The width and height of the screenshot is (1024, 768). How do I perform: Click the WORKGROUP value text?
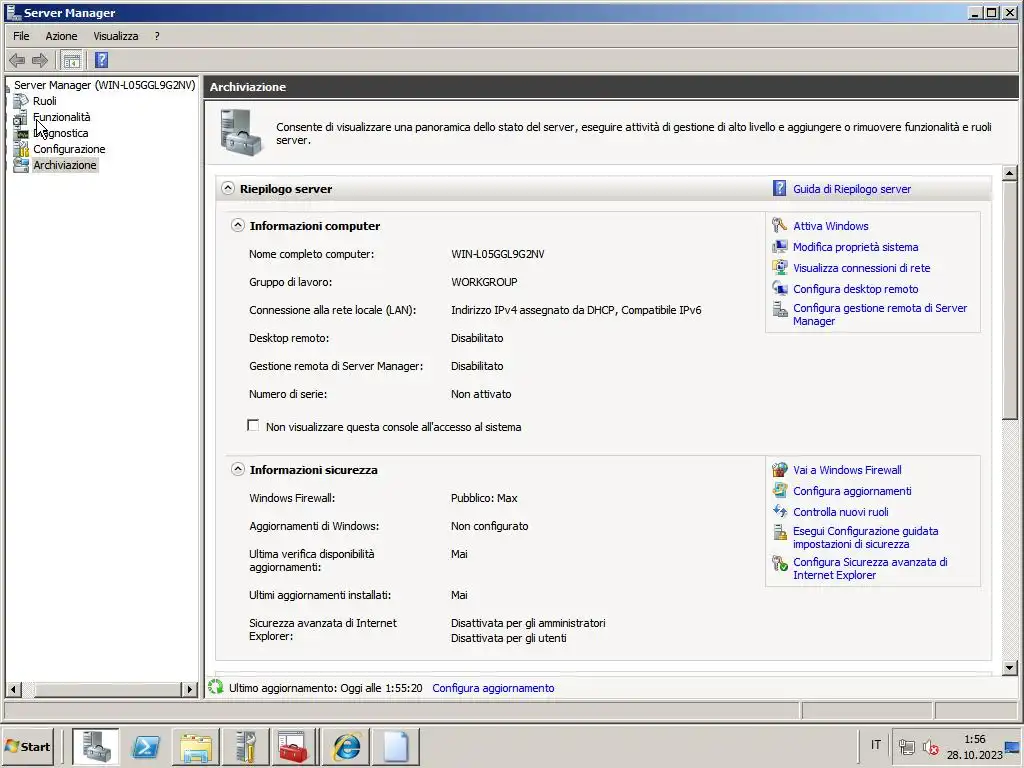pos(484,282)
